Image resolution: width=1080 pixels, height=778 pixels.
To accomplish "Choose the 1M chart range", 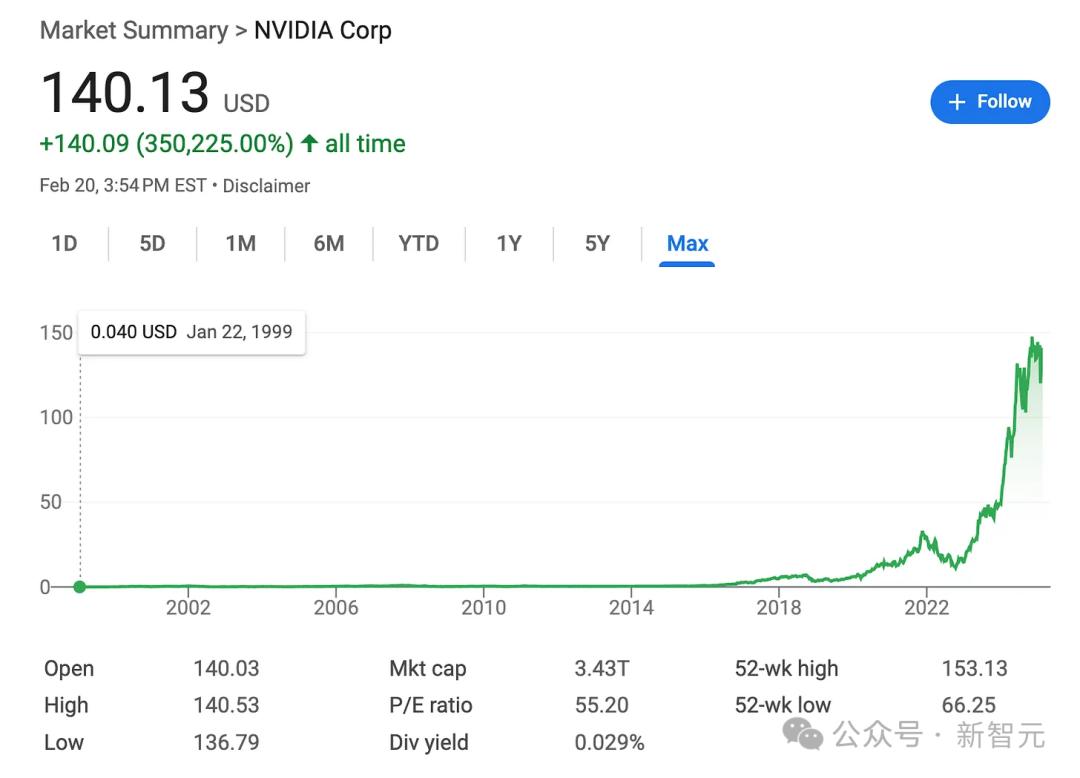I will [x=240, y=243].
